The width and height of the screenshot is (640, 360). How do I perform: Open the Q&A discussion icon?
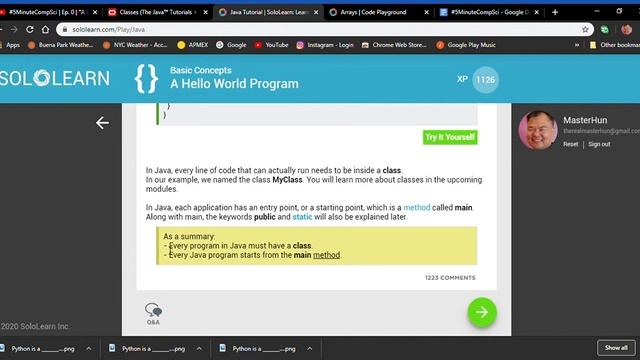[x=153, y=313]
